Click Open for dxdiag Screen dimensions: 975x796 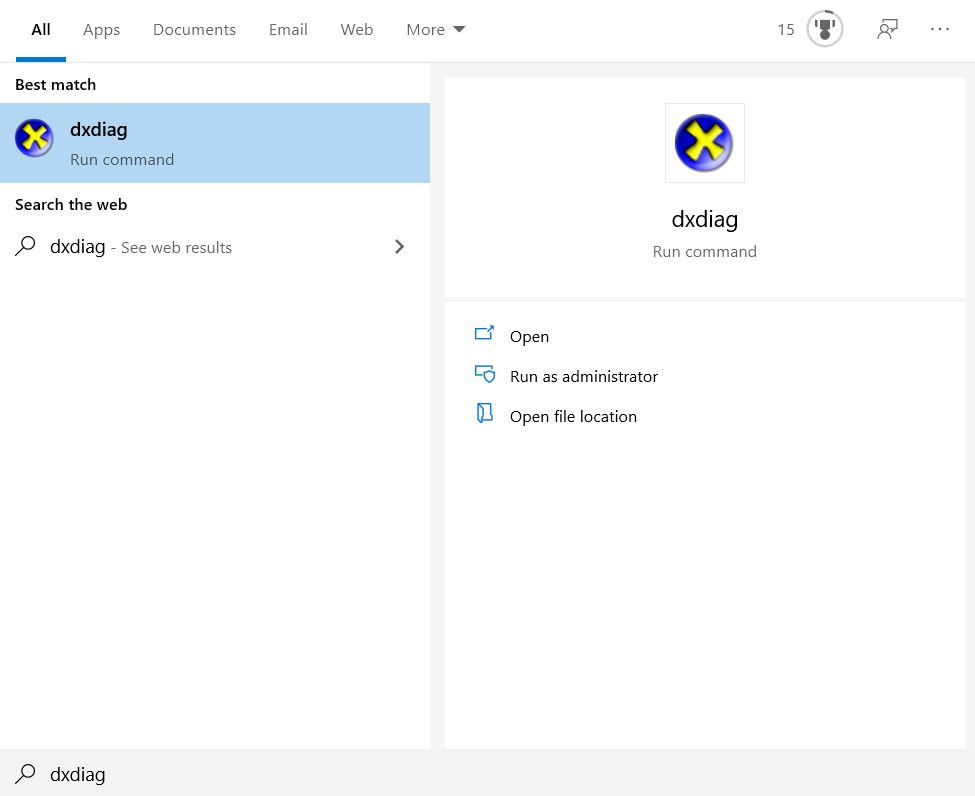pyautogui.click(x=529, y=336)
